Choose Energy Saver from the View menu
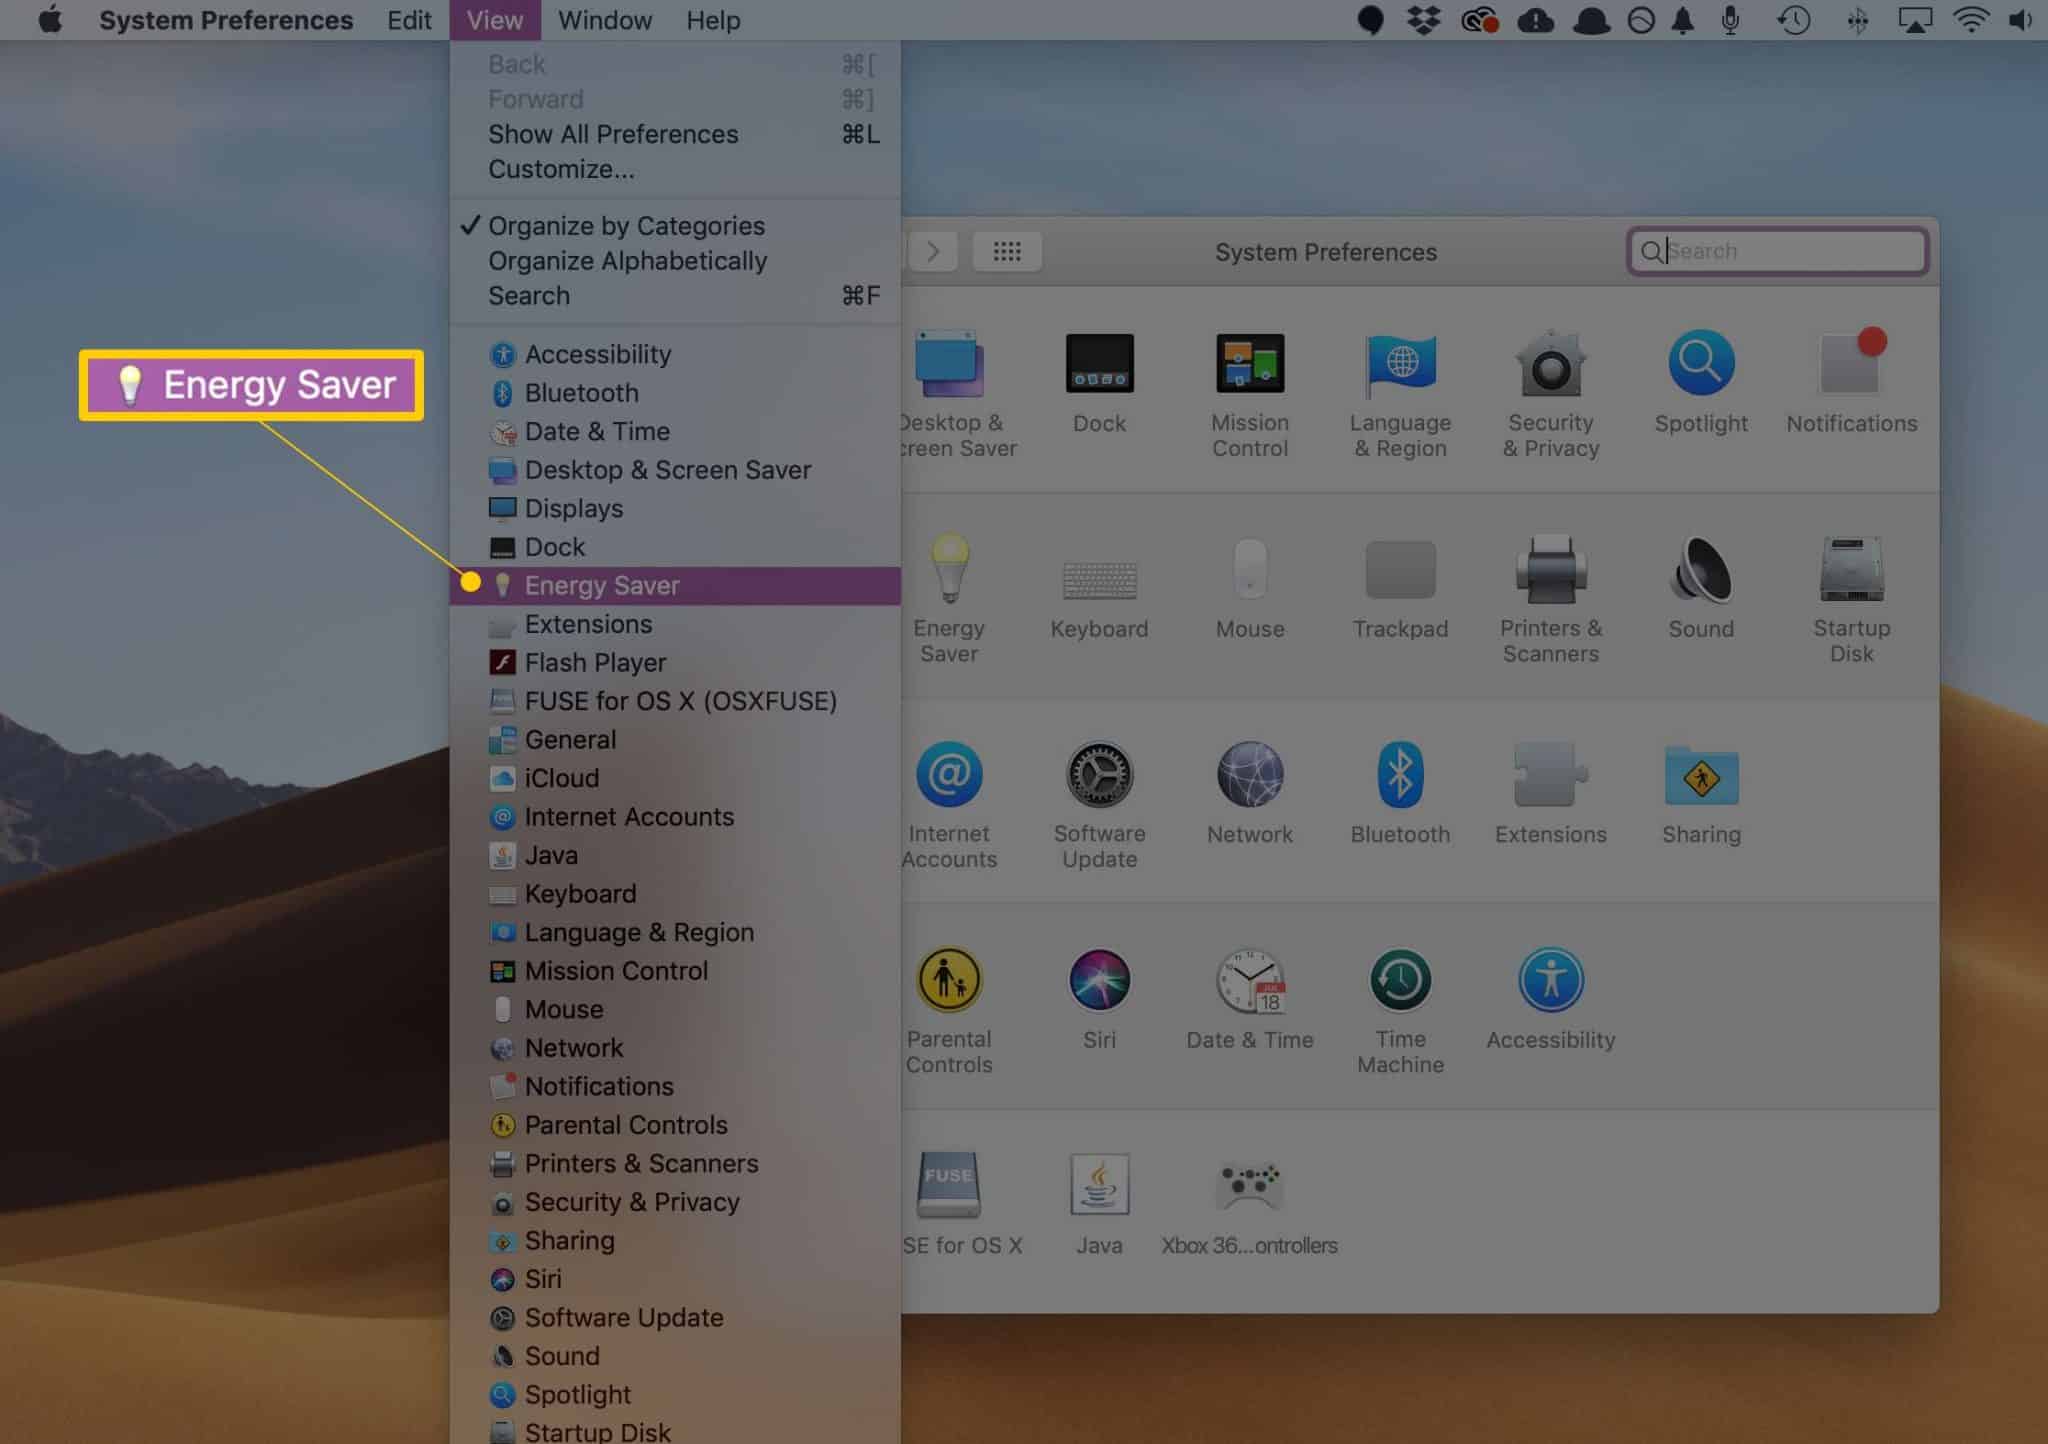Screen dimensions: 2048x1444 click(x=602, y=586)
